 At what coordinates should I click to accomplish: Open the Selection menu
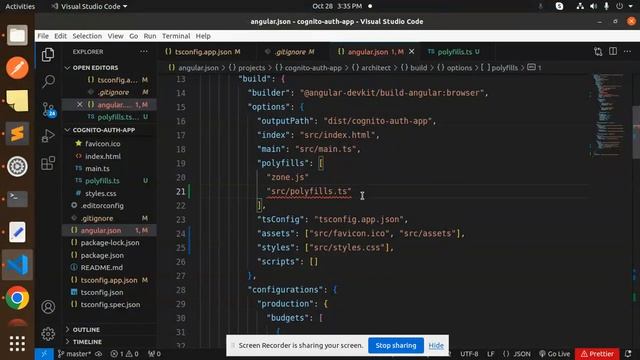(87, 36)
